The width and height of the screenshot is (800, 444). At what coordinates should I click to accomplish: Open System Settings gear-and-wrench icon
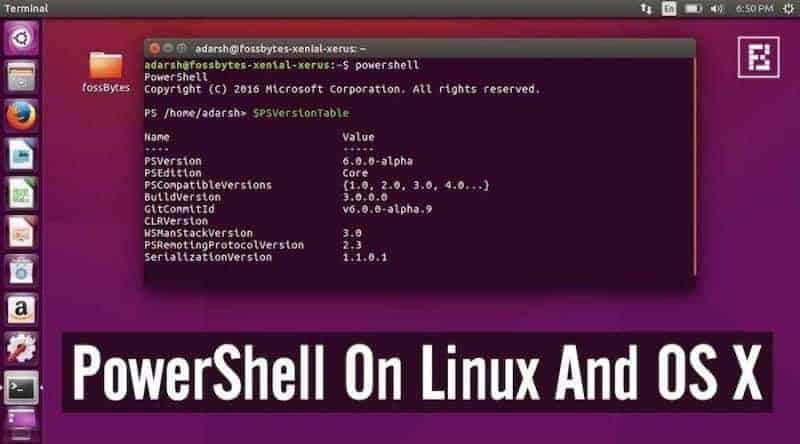click(x=21, y=349)
